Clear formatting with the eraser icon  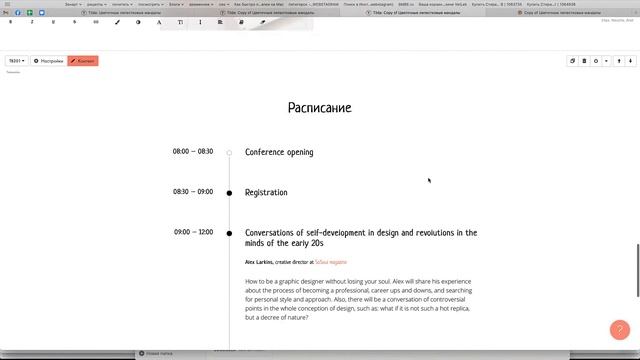(262, 22)
